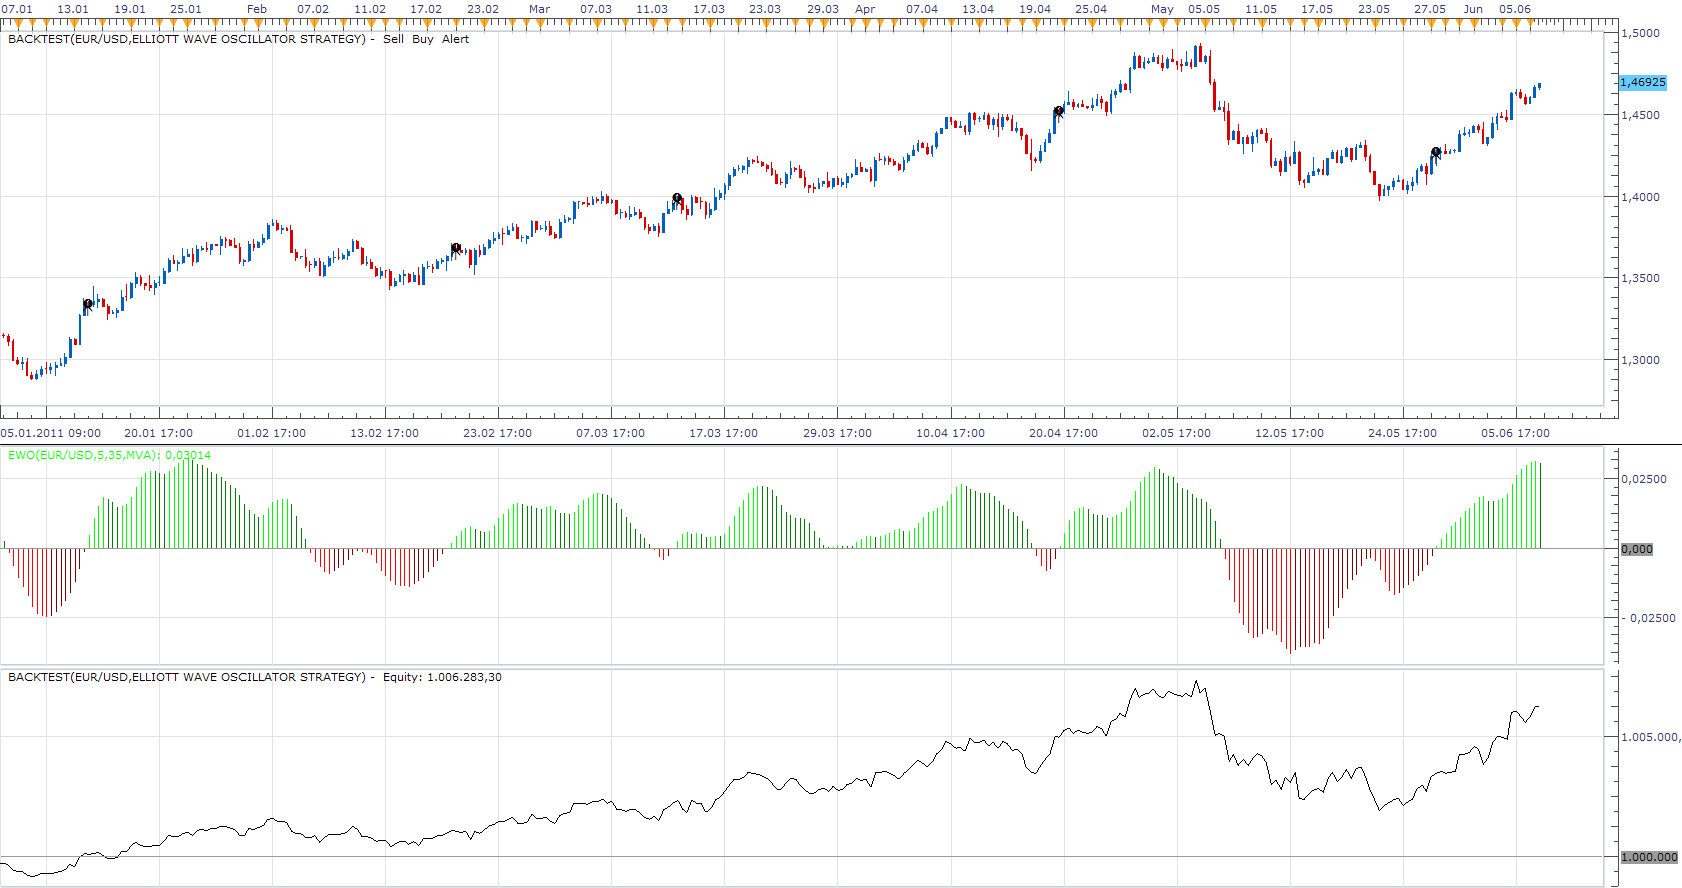
Task: Click the 1,3000 price axis label
Action: [x=1640, y=360]
